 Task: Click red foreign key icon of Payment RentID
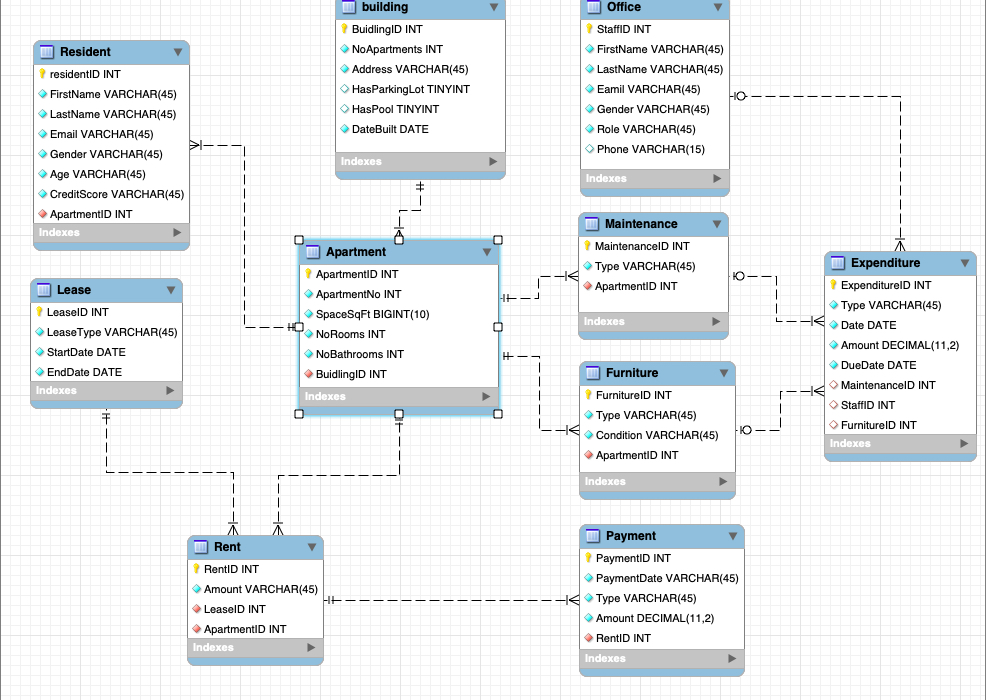click(x=589, y=638)
